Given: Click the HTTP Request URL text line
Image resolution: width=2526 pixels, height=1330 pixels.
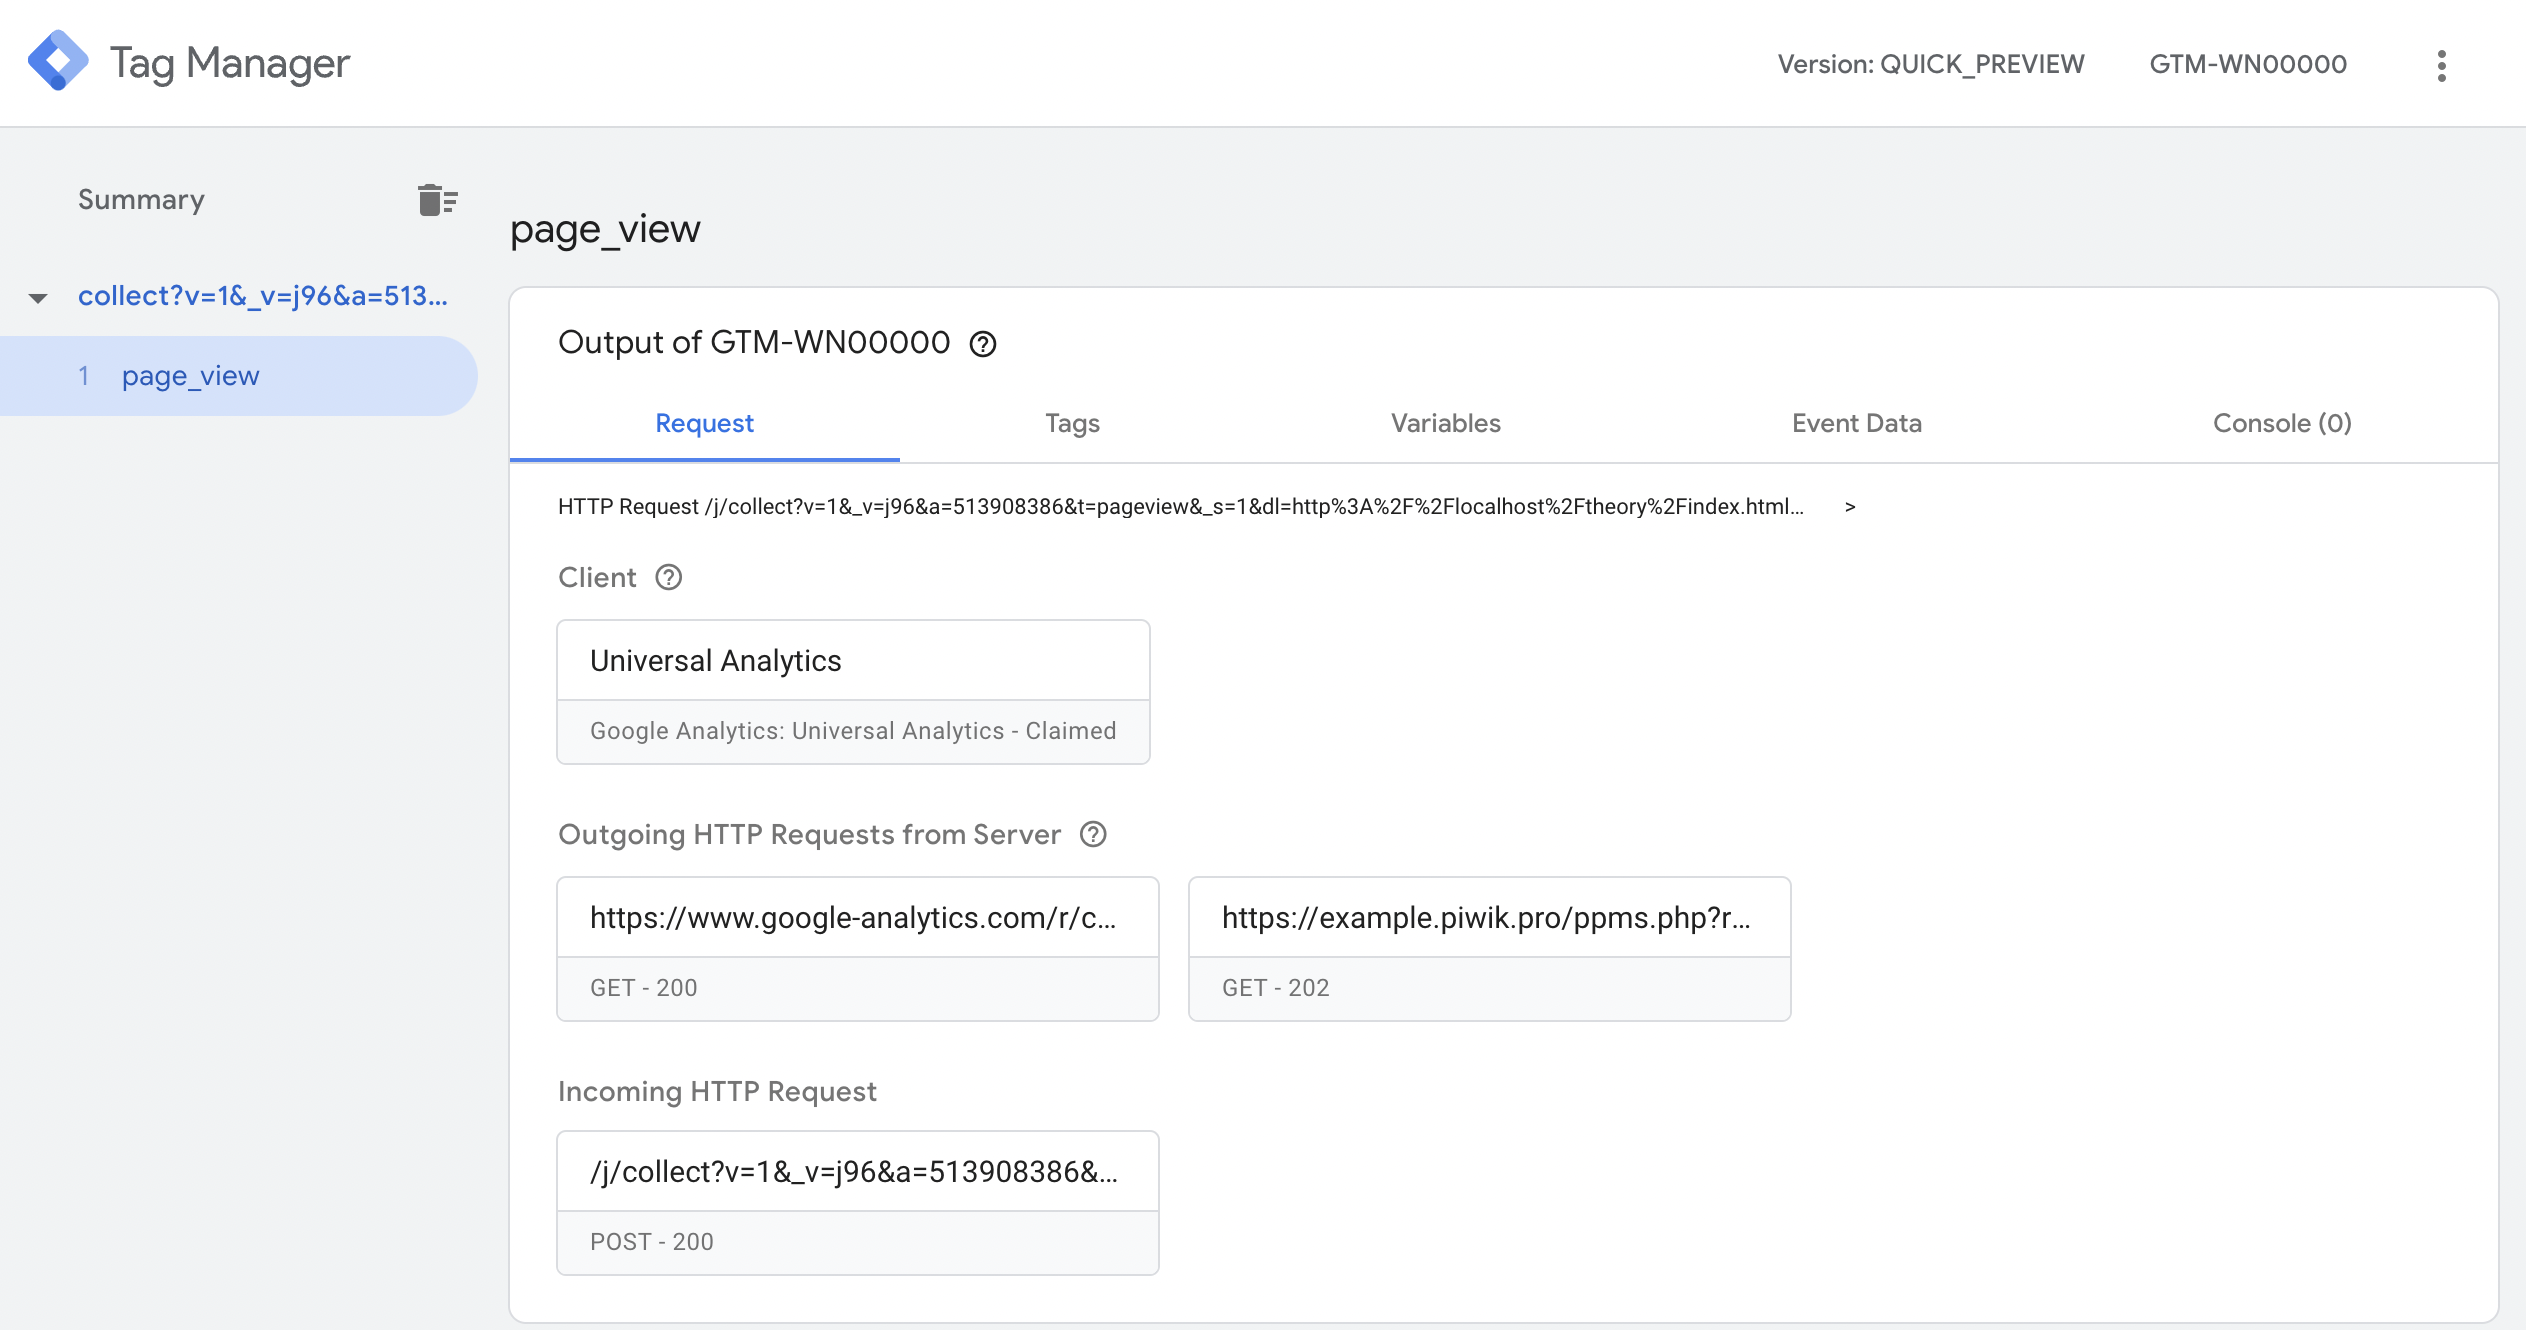Looking at the screenshot, I should [x=1181, y=507].
